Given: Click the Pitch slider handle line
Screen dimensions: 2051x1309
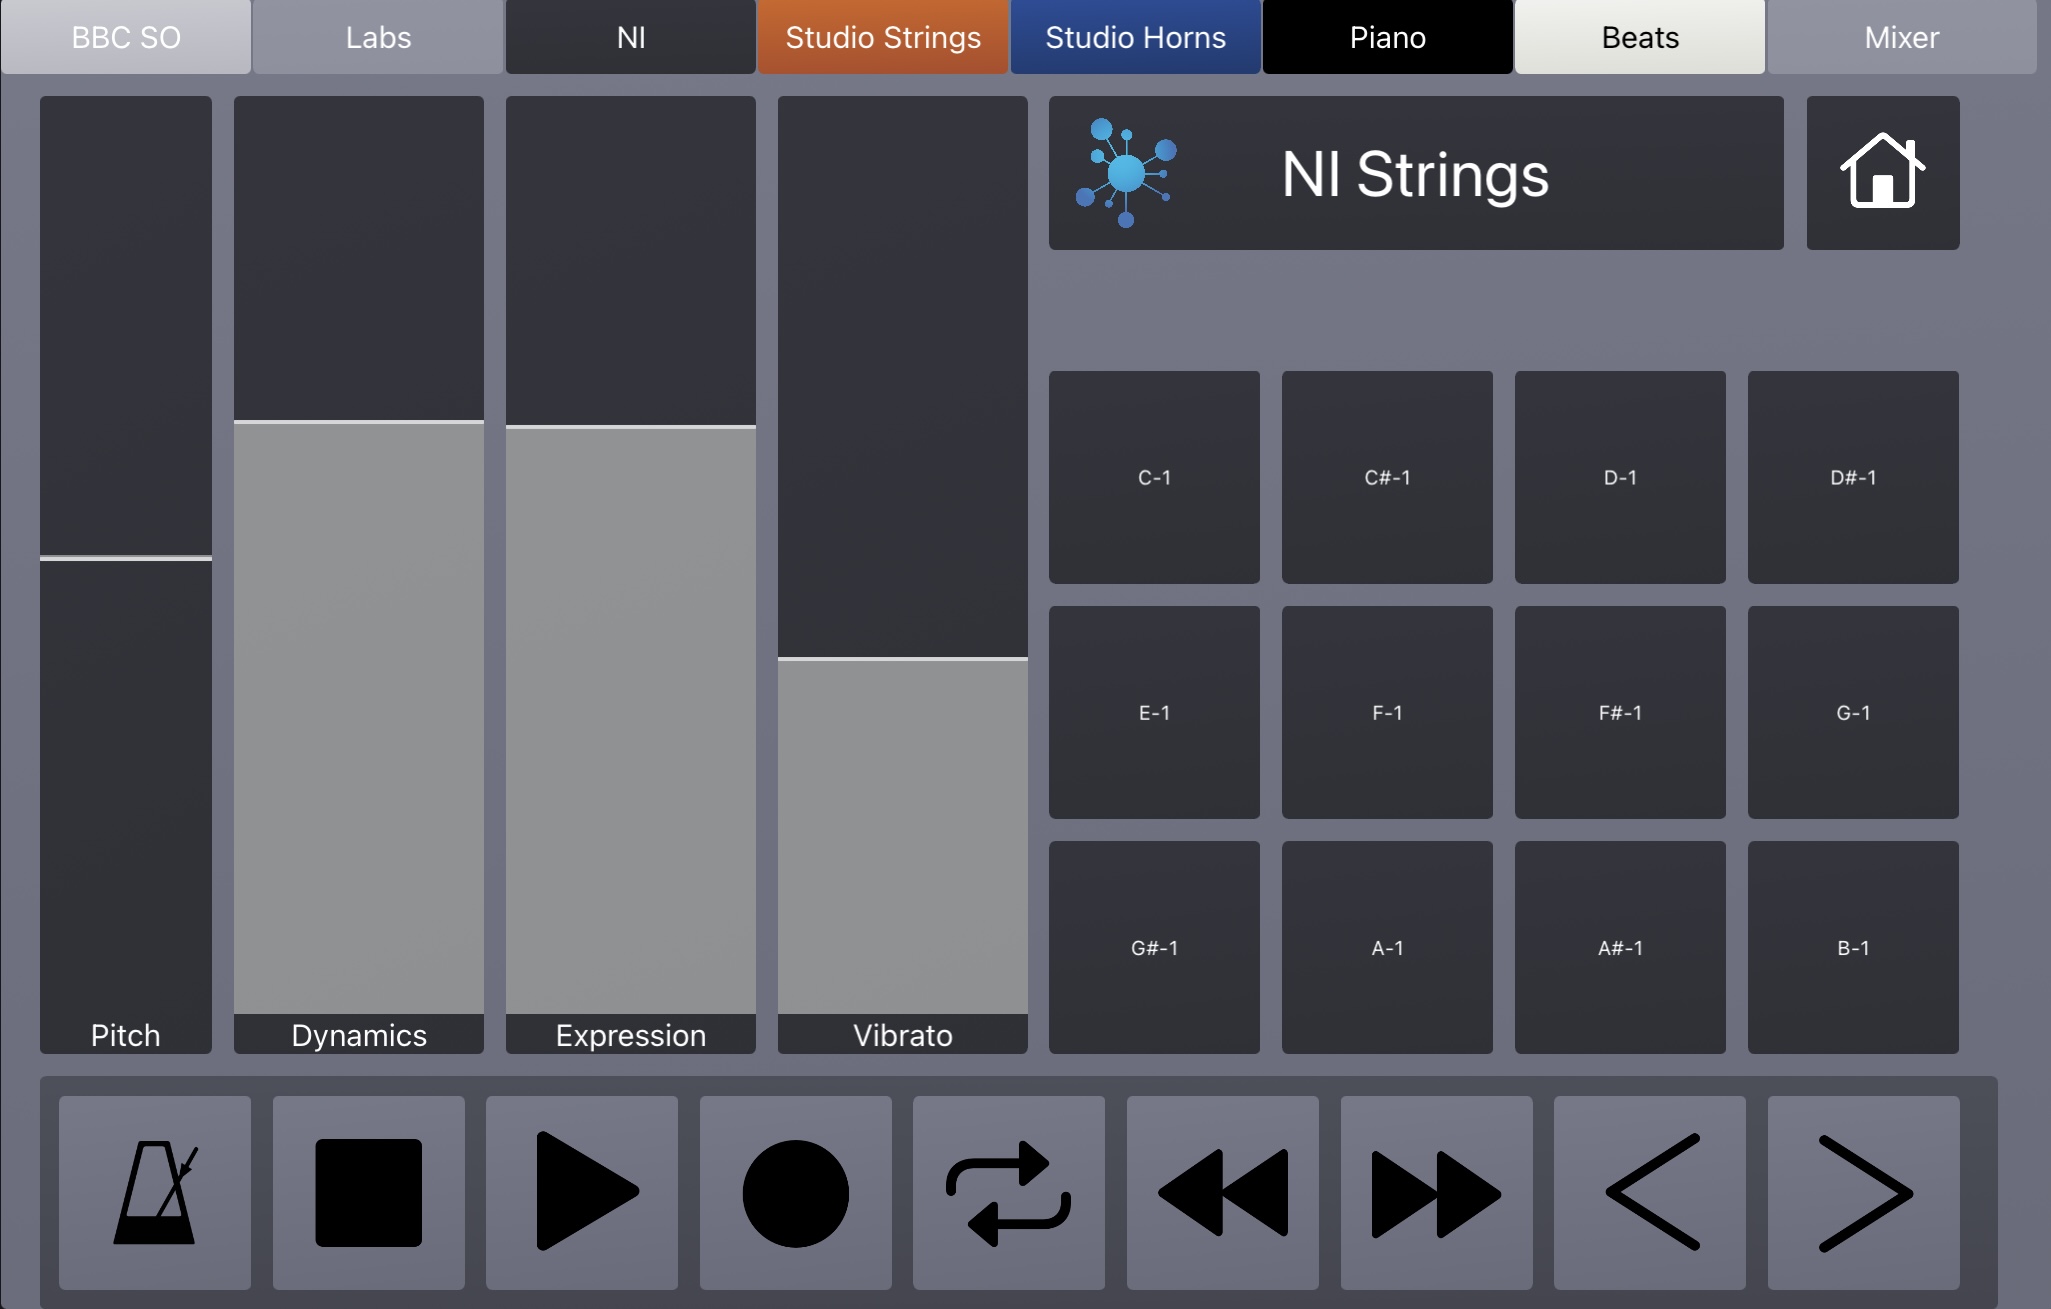Looking at the screenshot, I should [126, 558].
